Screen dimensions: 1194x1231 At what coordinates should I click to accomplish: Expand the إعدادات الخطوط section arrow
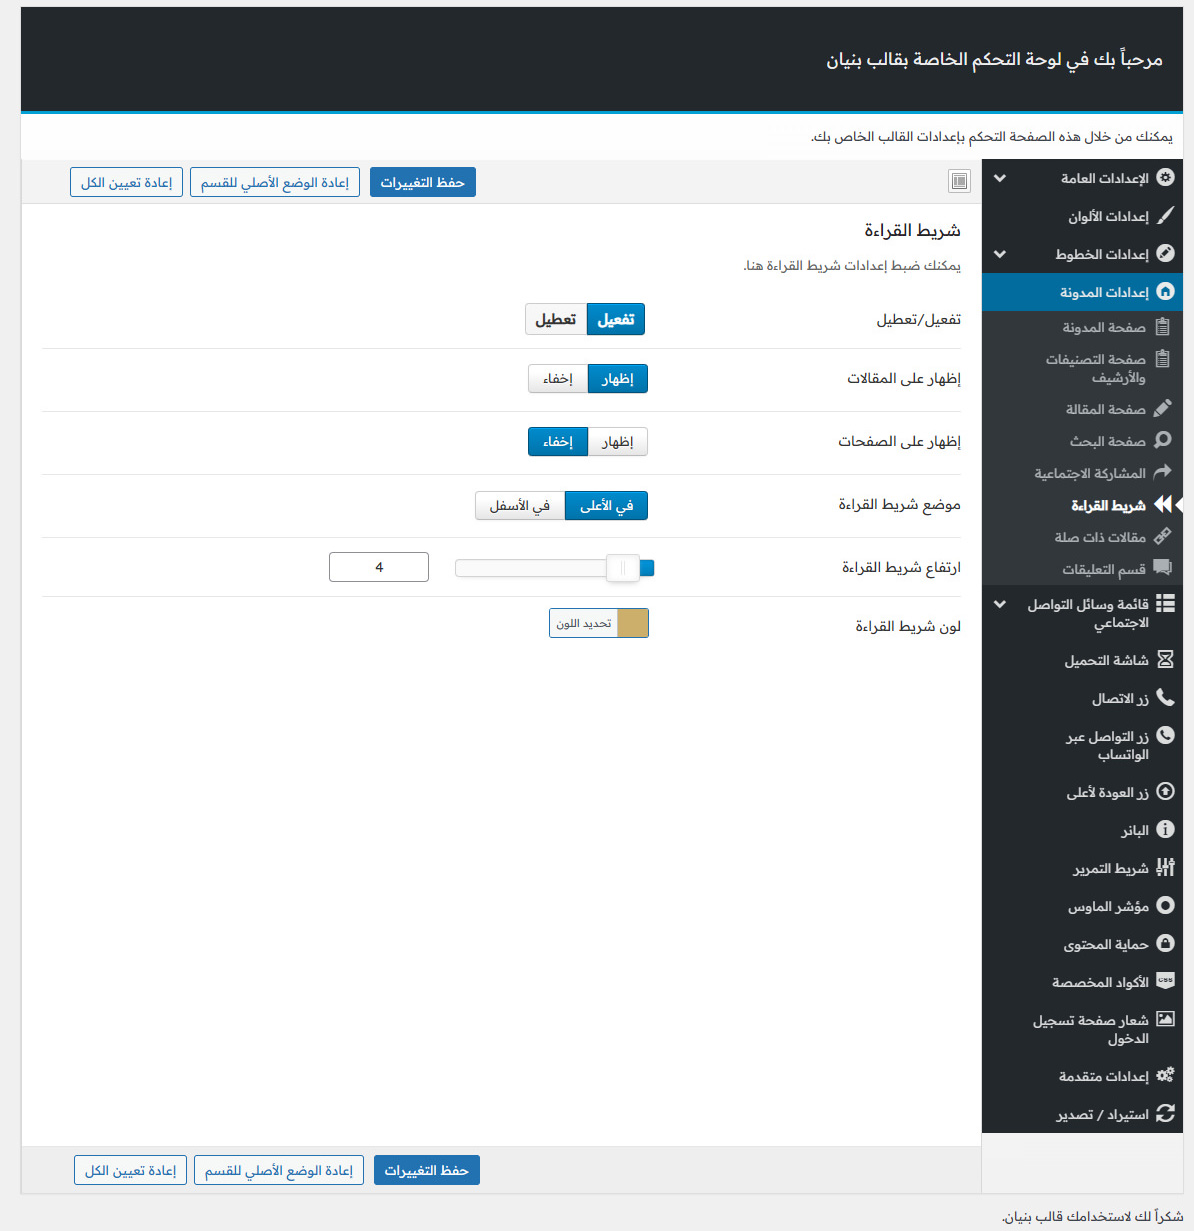[x=1000, y=254]
